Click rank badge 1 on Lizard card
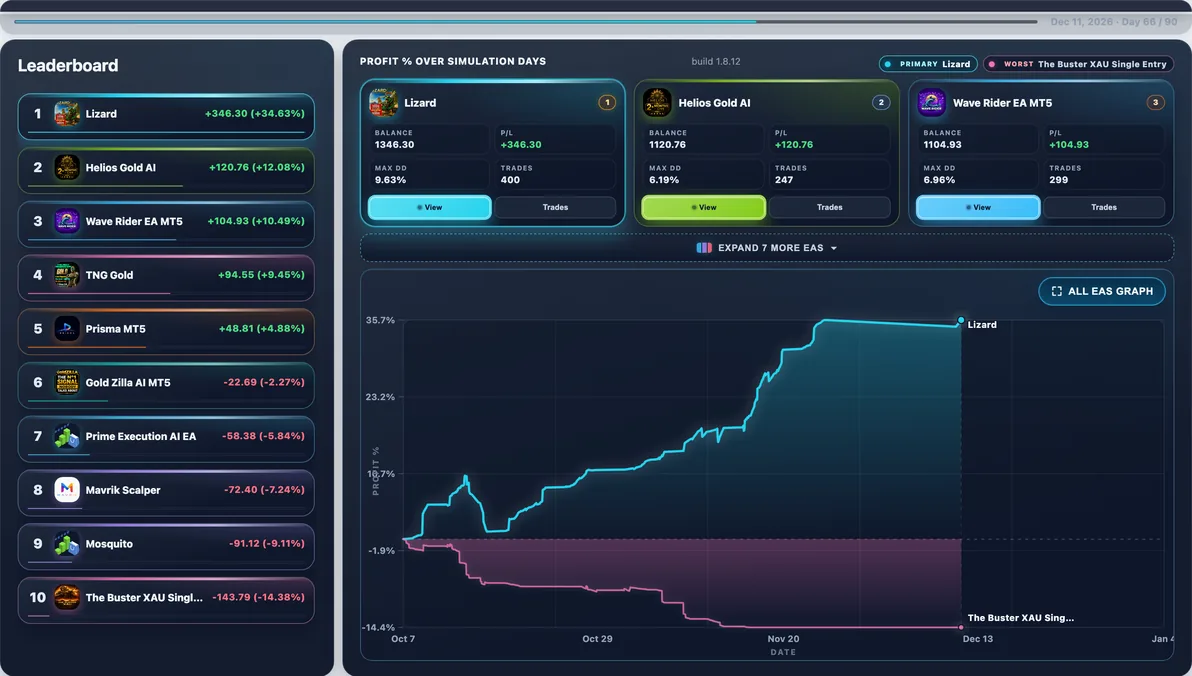1192x676 pixels. tap(607, 103)
